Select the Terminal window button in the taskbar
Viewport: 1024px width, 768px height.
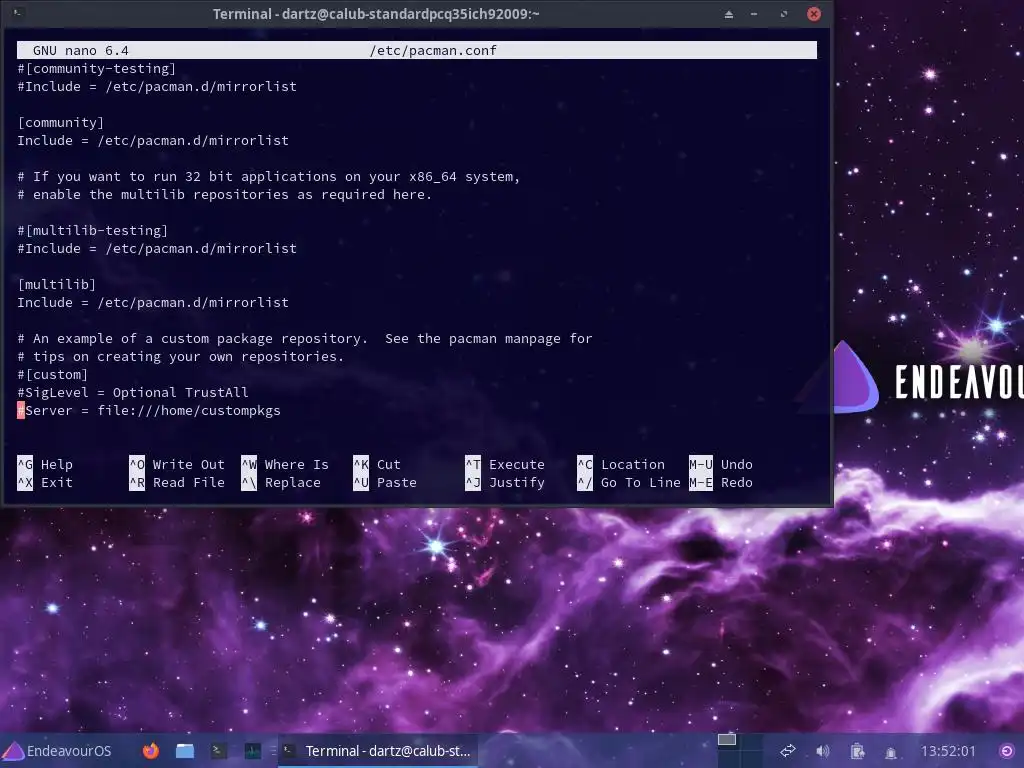click(x=378, y=751)
